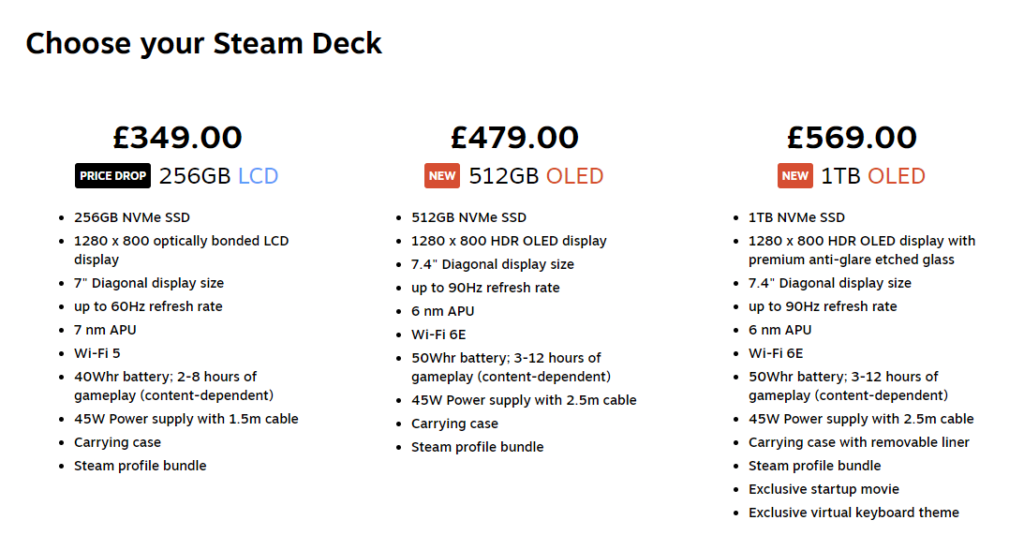
Task: Select the £479.00 price
Action: click(514, 137)
